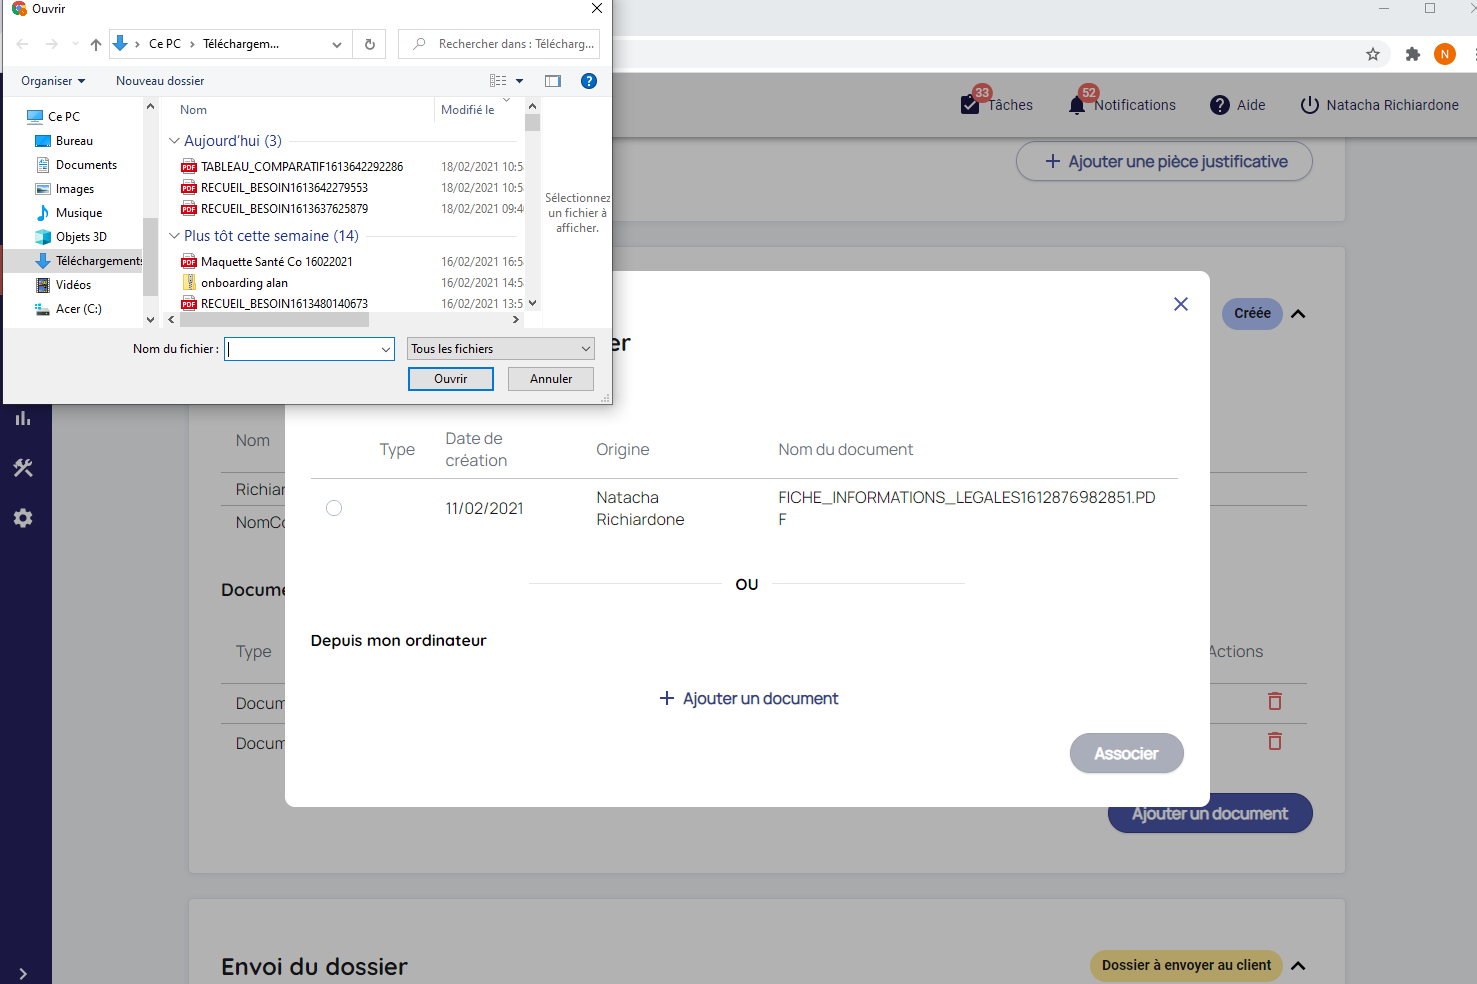Click Ajouter une pièce justificative
Screen dimensions: 1477x984
1164,162
